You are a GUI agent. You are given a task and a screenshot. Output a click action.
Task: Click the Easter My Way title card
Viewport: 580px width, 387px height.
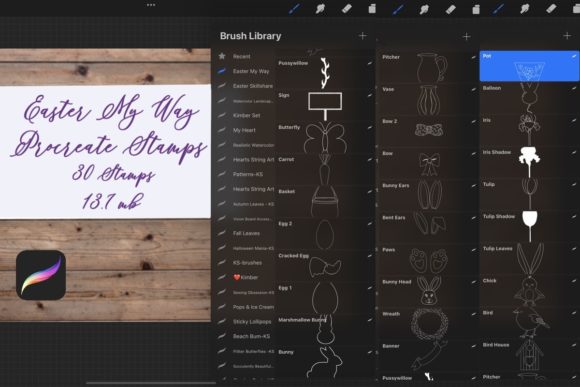tap(105, 152)
